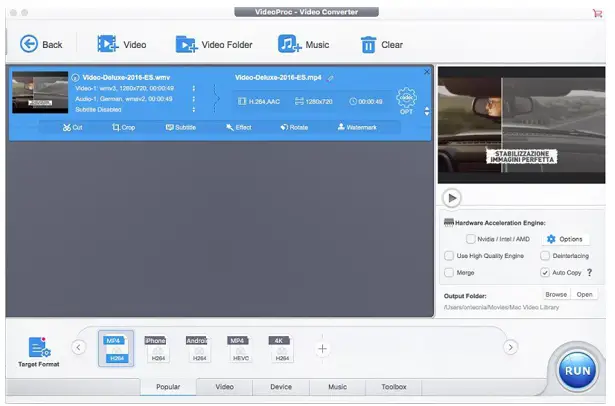Open the Rotate tool
Image resolution: width=615 pixels, height=406 pixels.
(294, 127)
